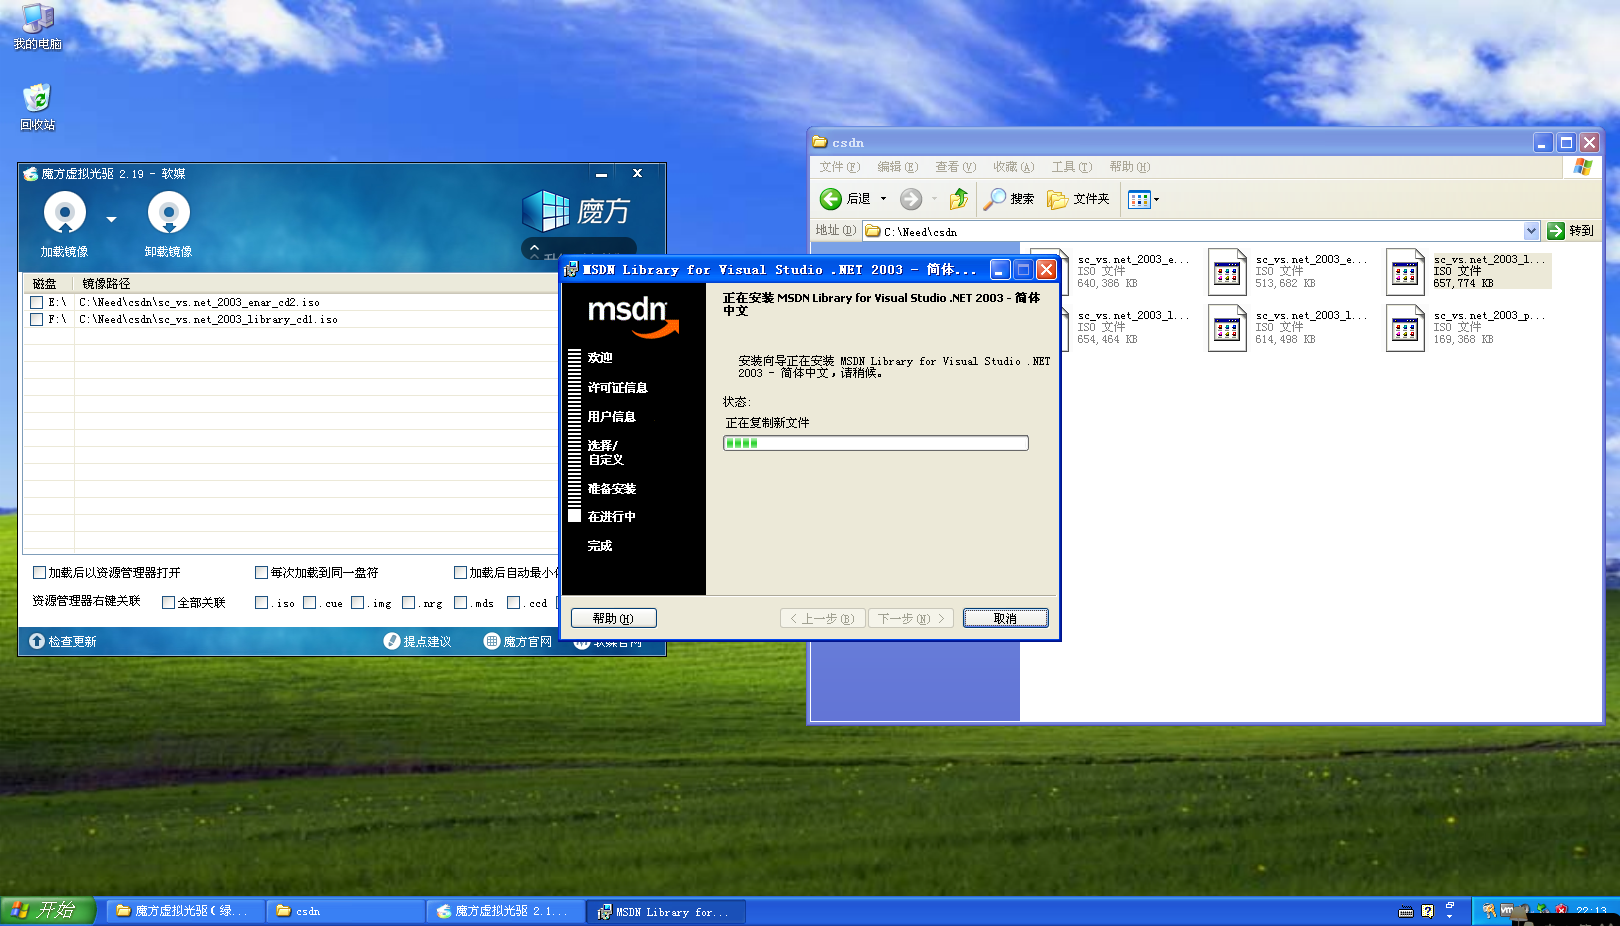The image size is (1620, 926).
Task: Check the .nrg association checkbox
Action: tap(408, 602)
